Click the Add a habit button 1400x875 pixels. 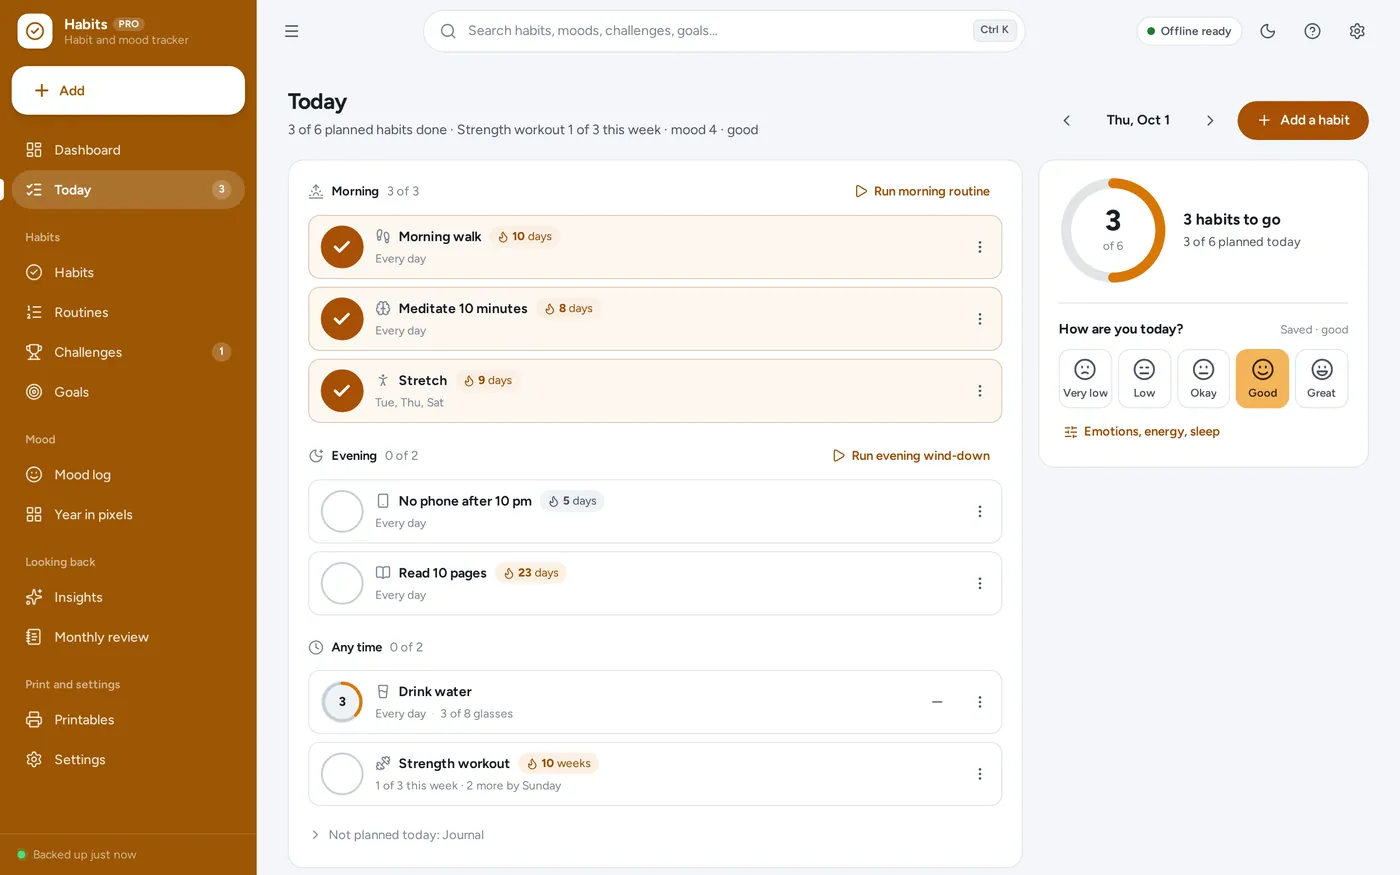1303,120
